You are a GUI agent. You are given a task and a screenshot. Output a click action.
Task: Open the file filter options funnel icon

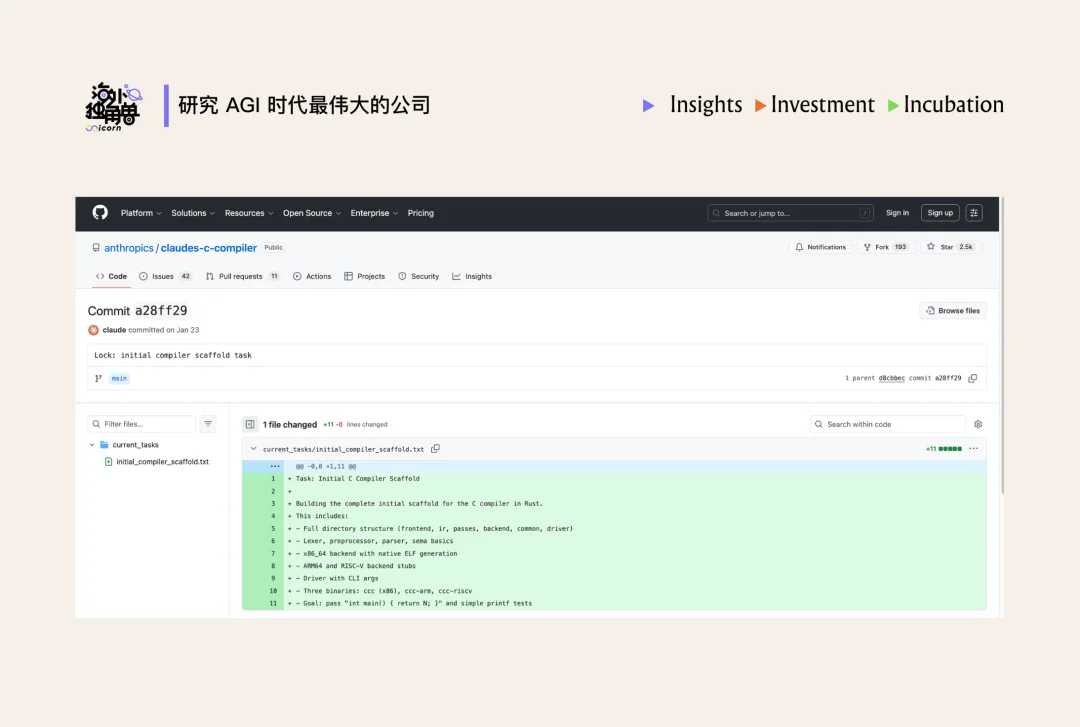click(x=208, y=423)
